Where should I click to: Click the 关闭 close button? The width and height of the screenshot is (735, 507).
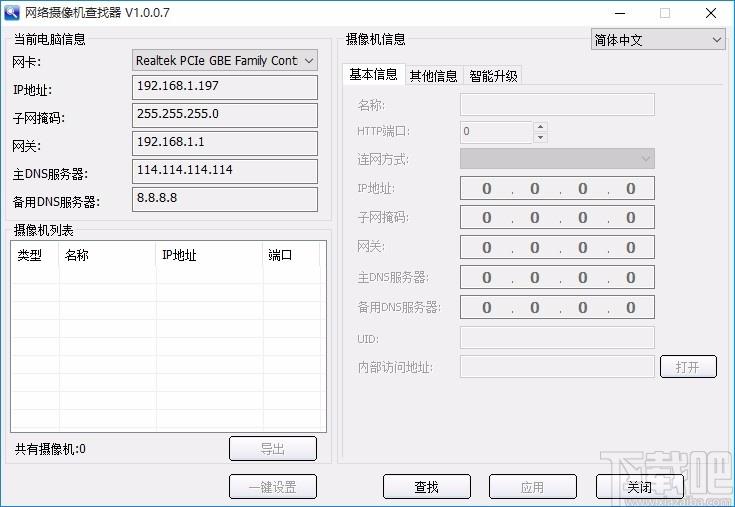point(639,487)
